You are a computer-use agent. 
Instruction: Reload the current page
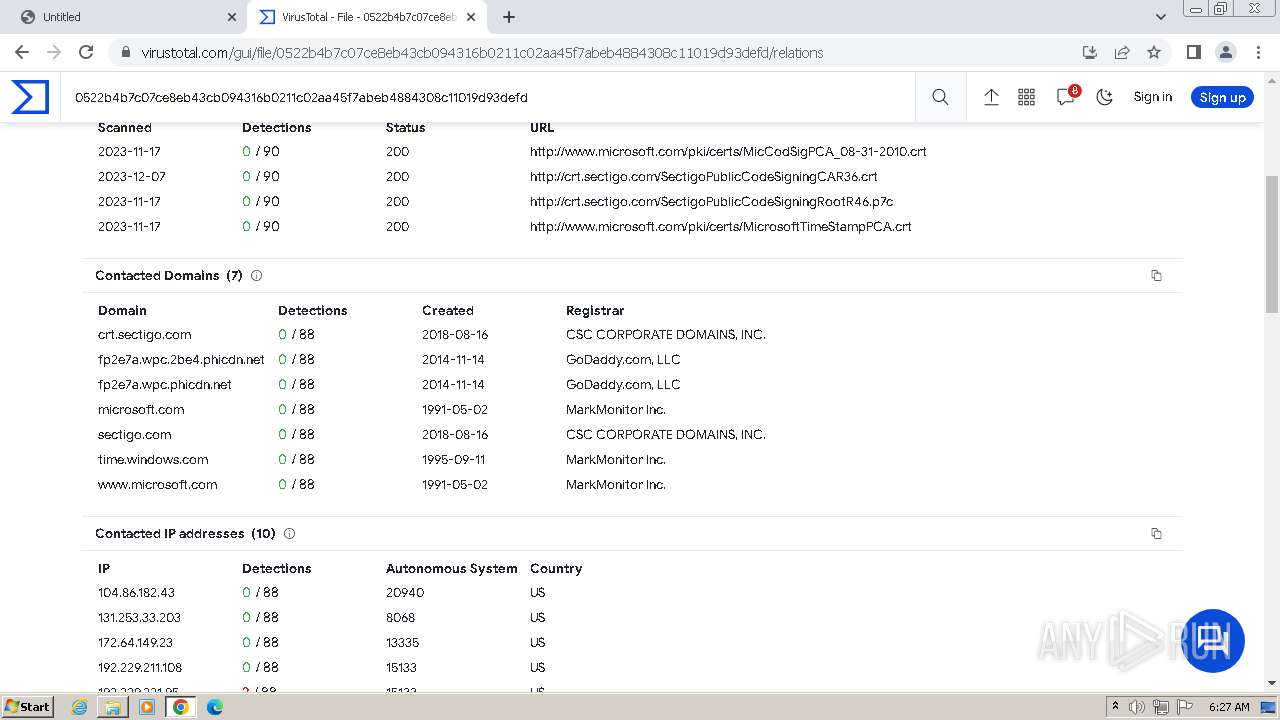(x=86, y=52)
